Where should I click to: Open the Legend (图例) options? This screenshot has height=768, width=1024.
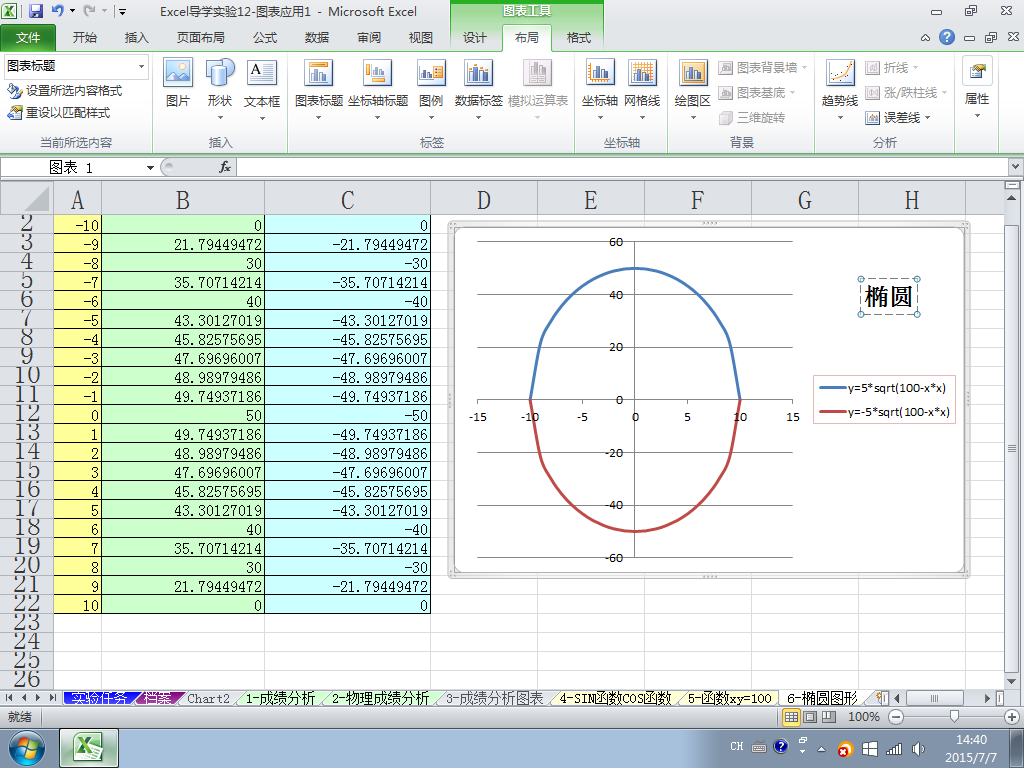431,82
